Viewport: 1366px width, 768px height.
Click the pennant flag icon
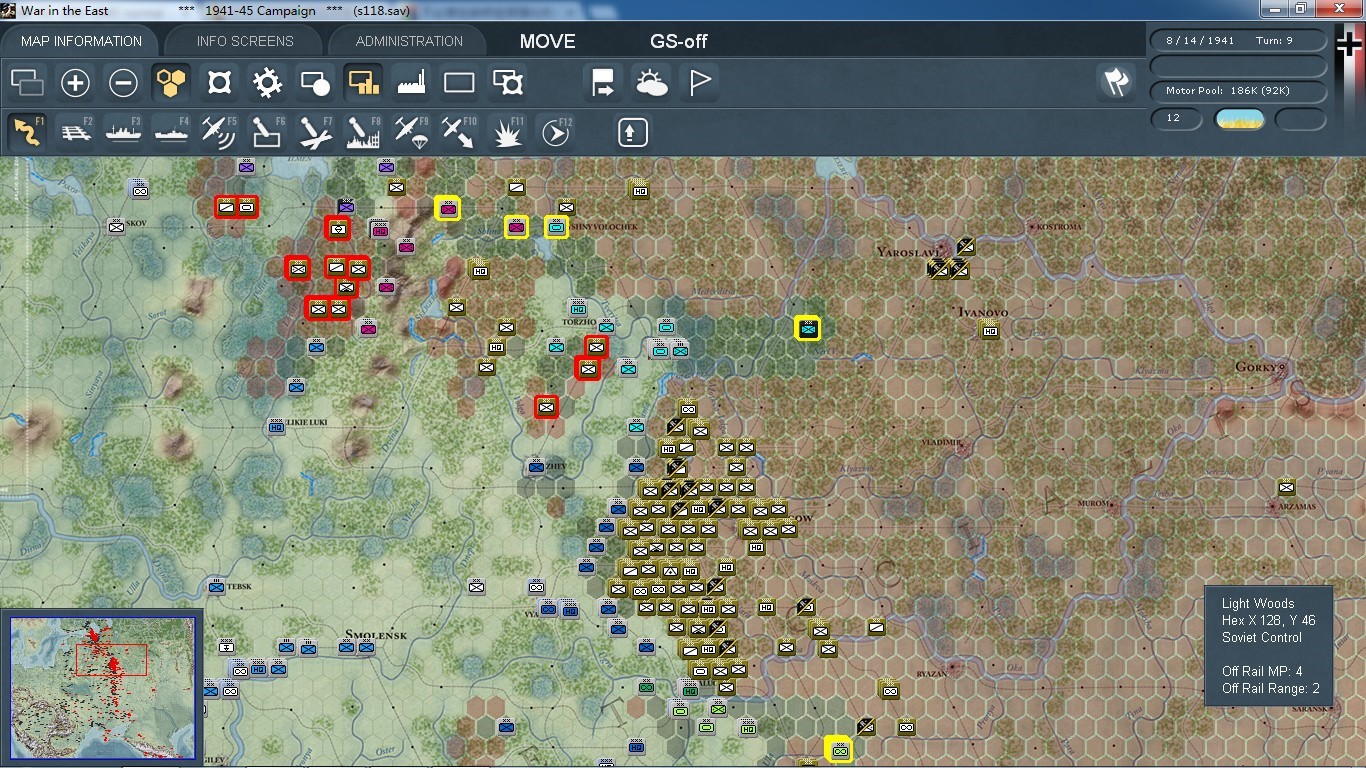[x=699, y=83]
